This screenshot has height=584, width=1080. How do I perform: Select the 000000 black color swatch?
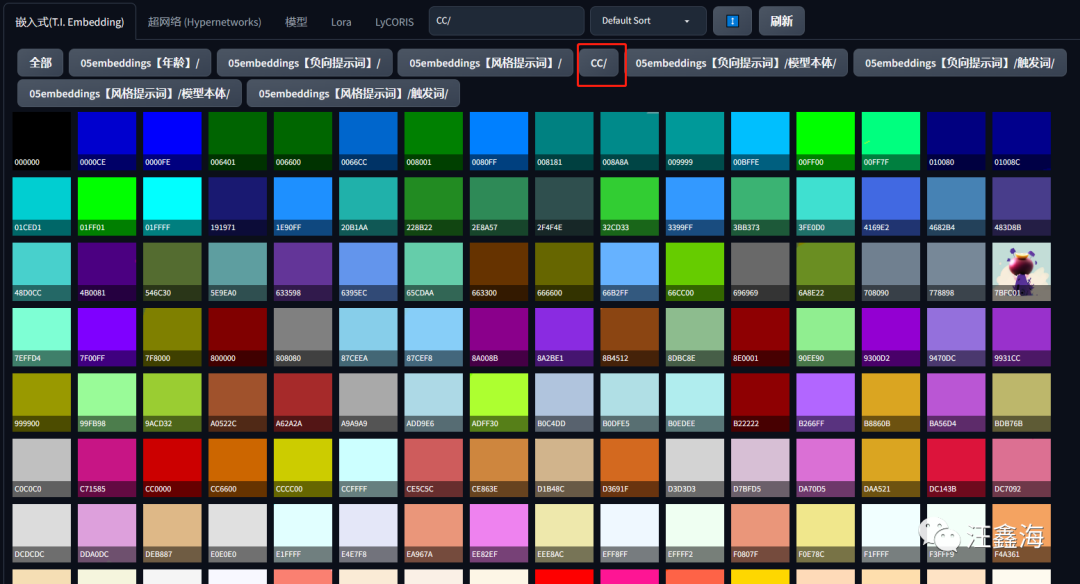point(41,140)
